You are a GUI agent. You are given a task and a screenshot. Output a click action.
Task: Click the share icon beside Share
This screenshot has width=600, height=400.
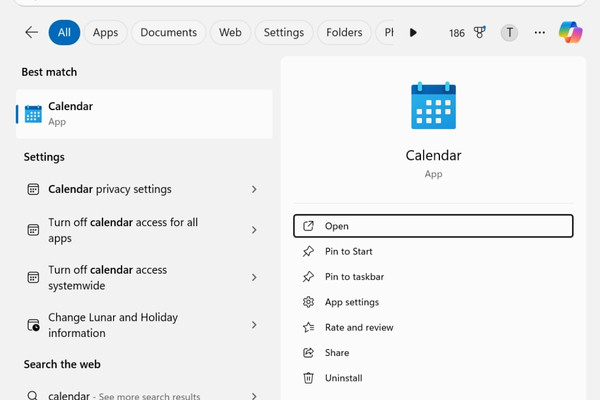(x=308, y=353)
